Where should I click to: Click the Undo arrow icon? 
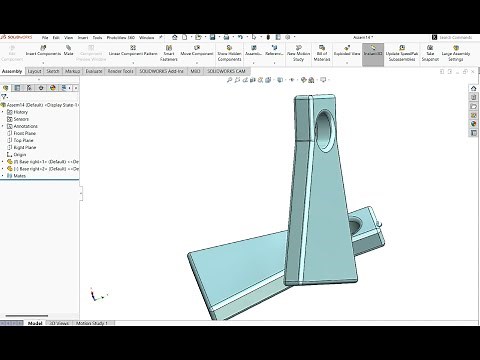240,37
